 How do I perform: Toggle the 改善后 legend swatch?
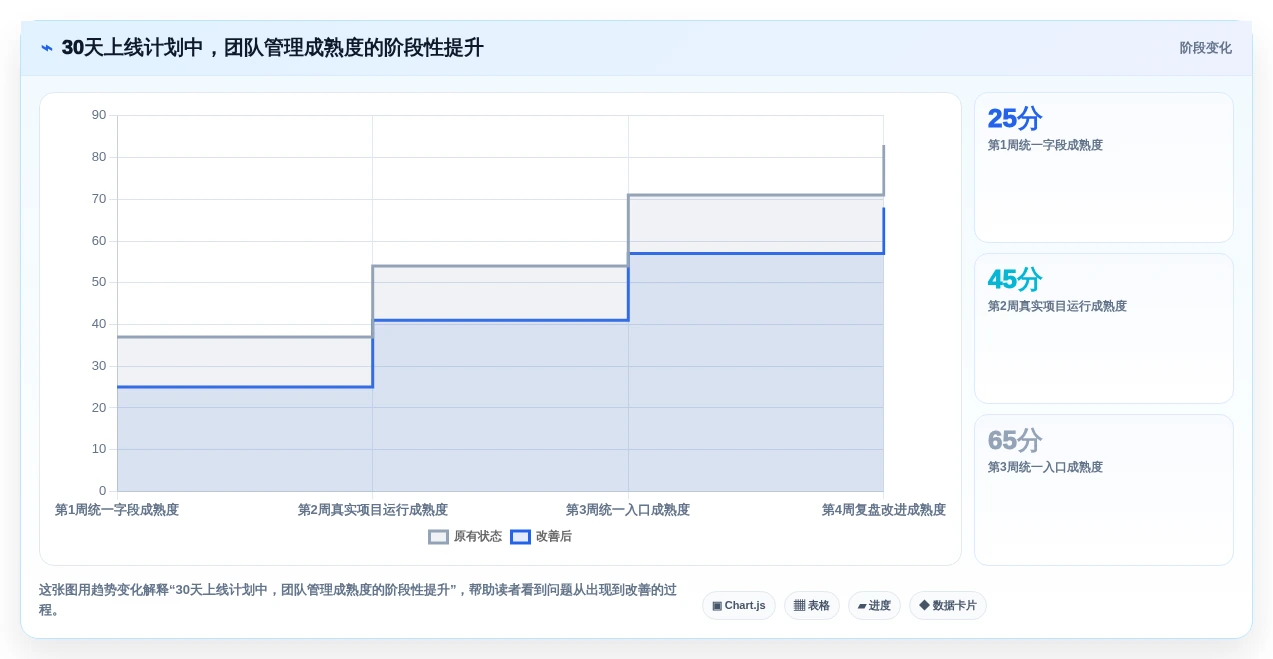520,537
